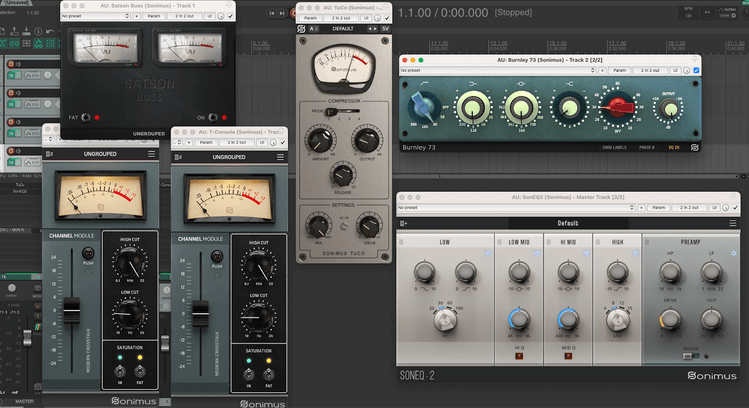The height and width of the screenshot is (408, 749).
Task: Click the TuCo compressor Amount knob
Action: click(320, 140)
